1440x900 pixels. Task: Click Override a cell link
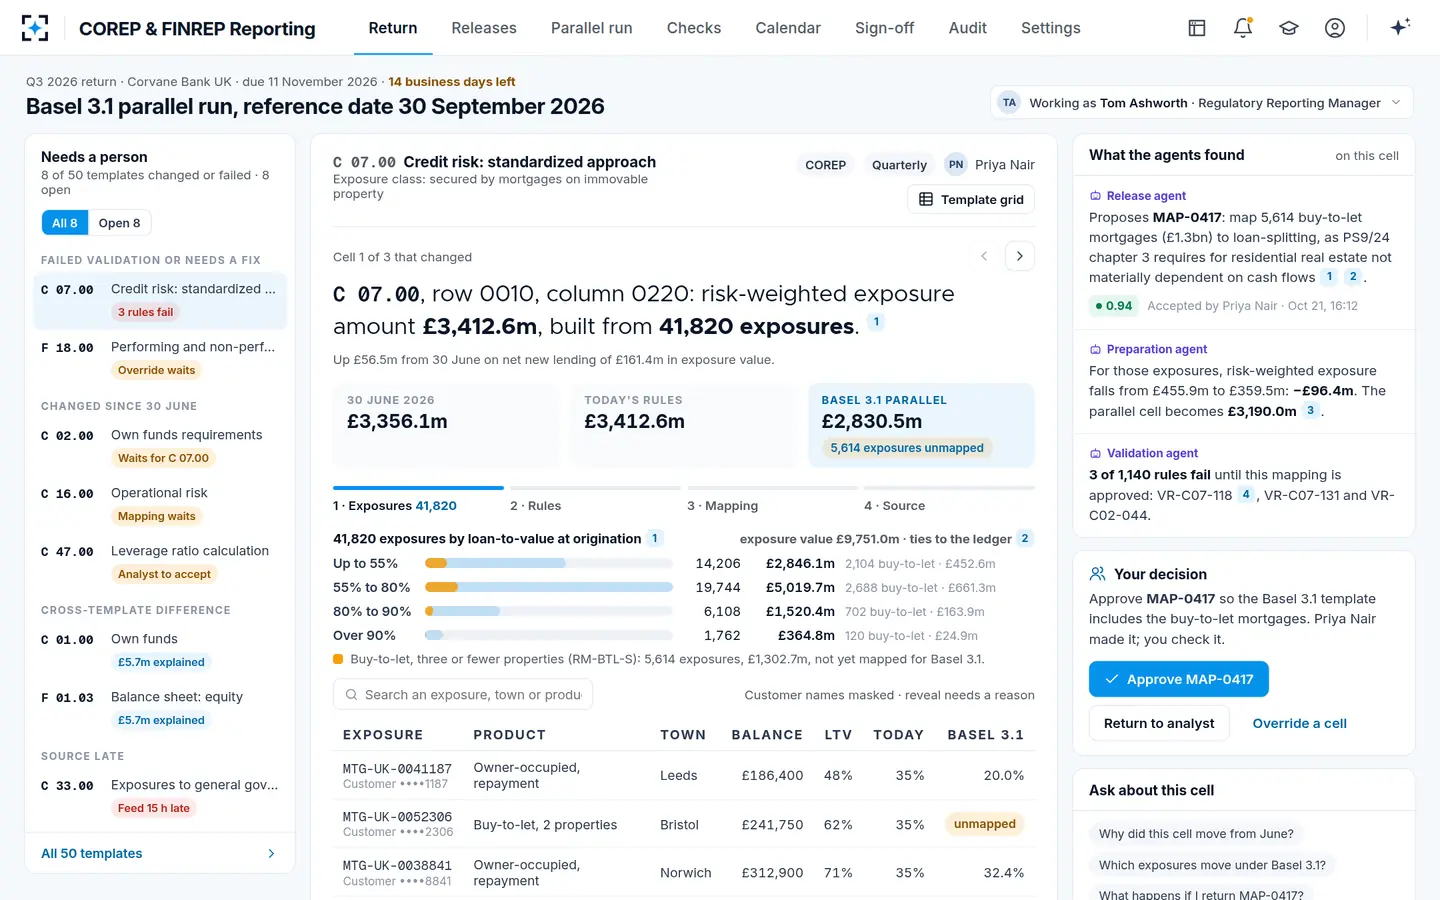[x=1299, y=723]
